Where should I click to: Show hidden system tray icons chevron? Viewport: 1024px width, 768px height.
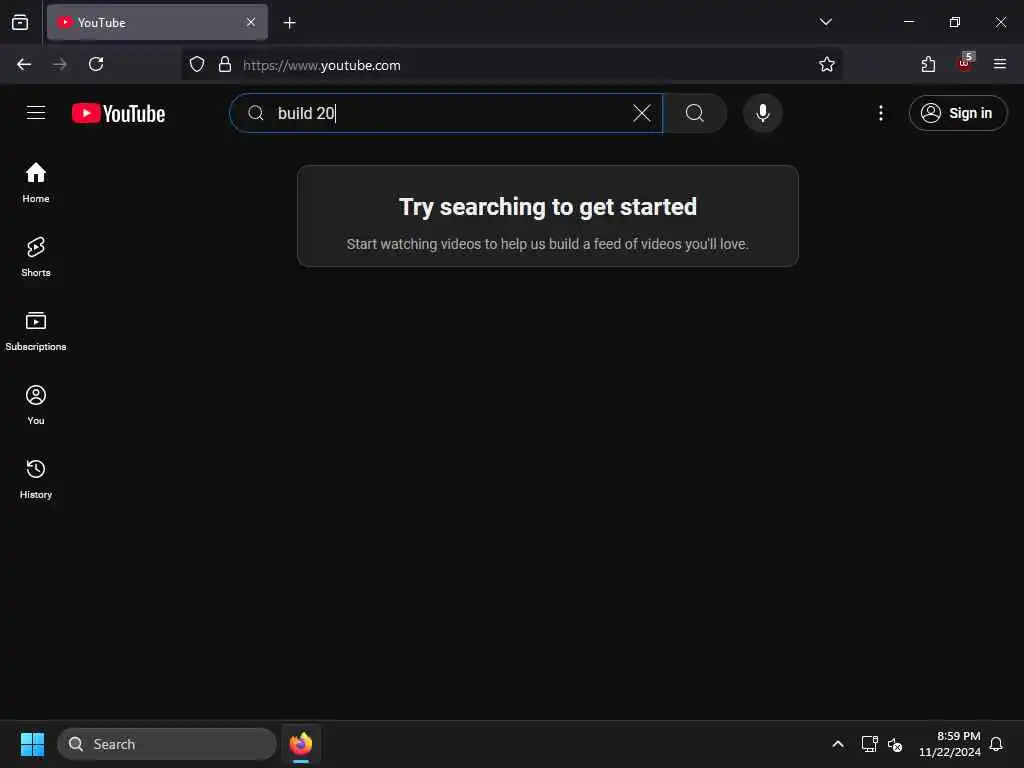point(838,744)
